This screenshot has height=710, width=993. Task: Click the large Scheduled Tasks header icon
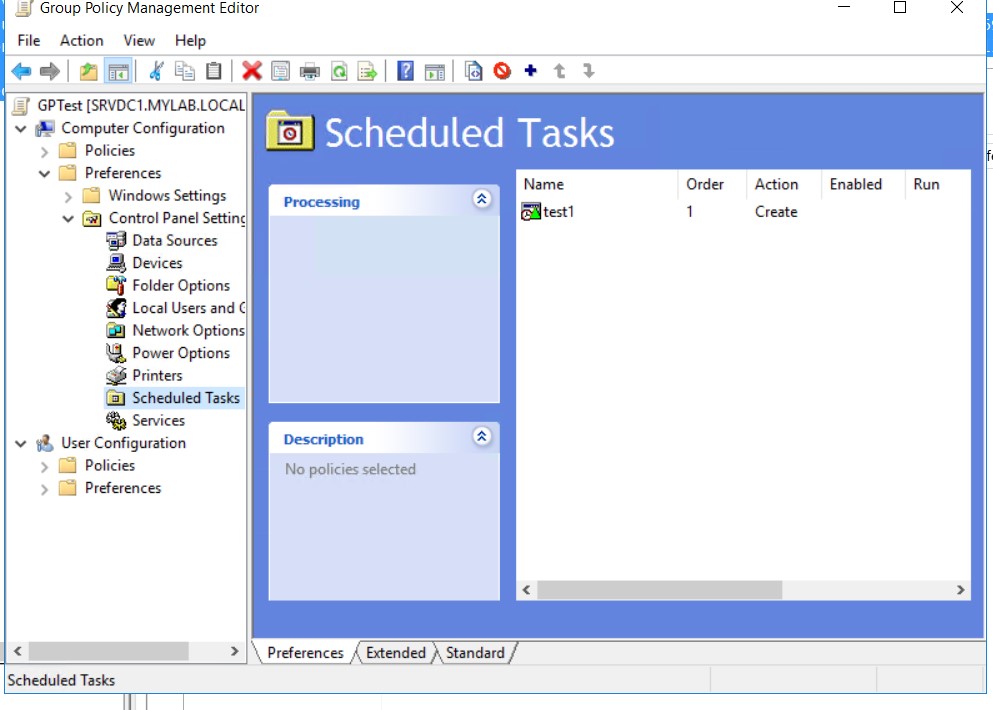click(289, 132)
